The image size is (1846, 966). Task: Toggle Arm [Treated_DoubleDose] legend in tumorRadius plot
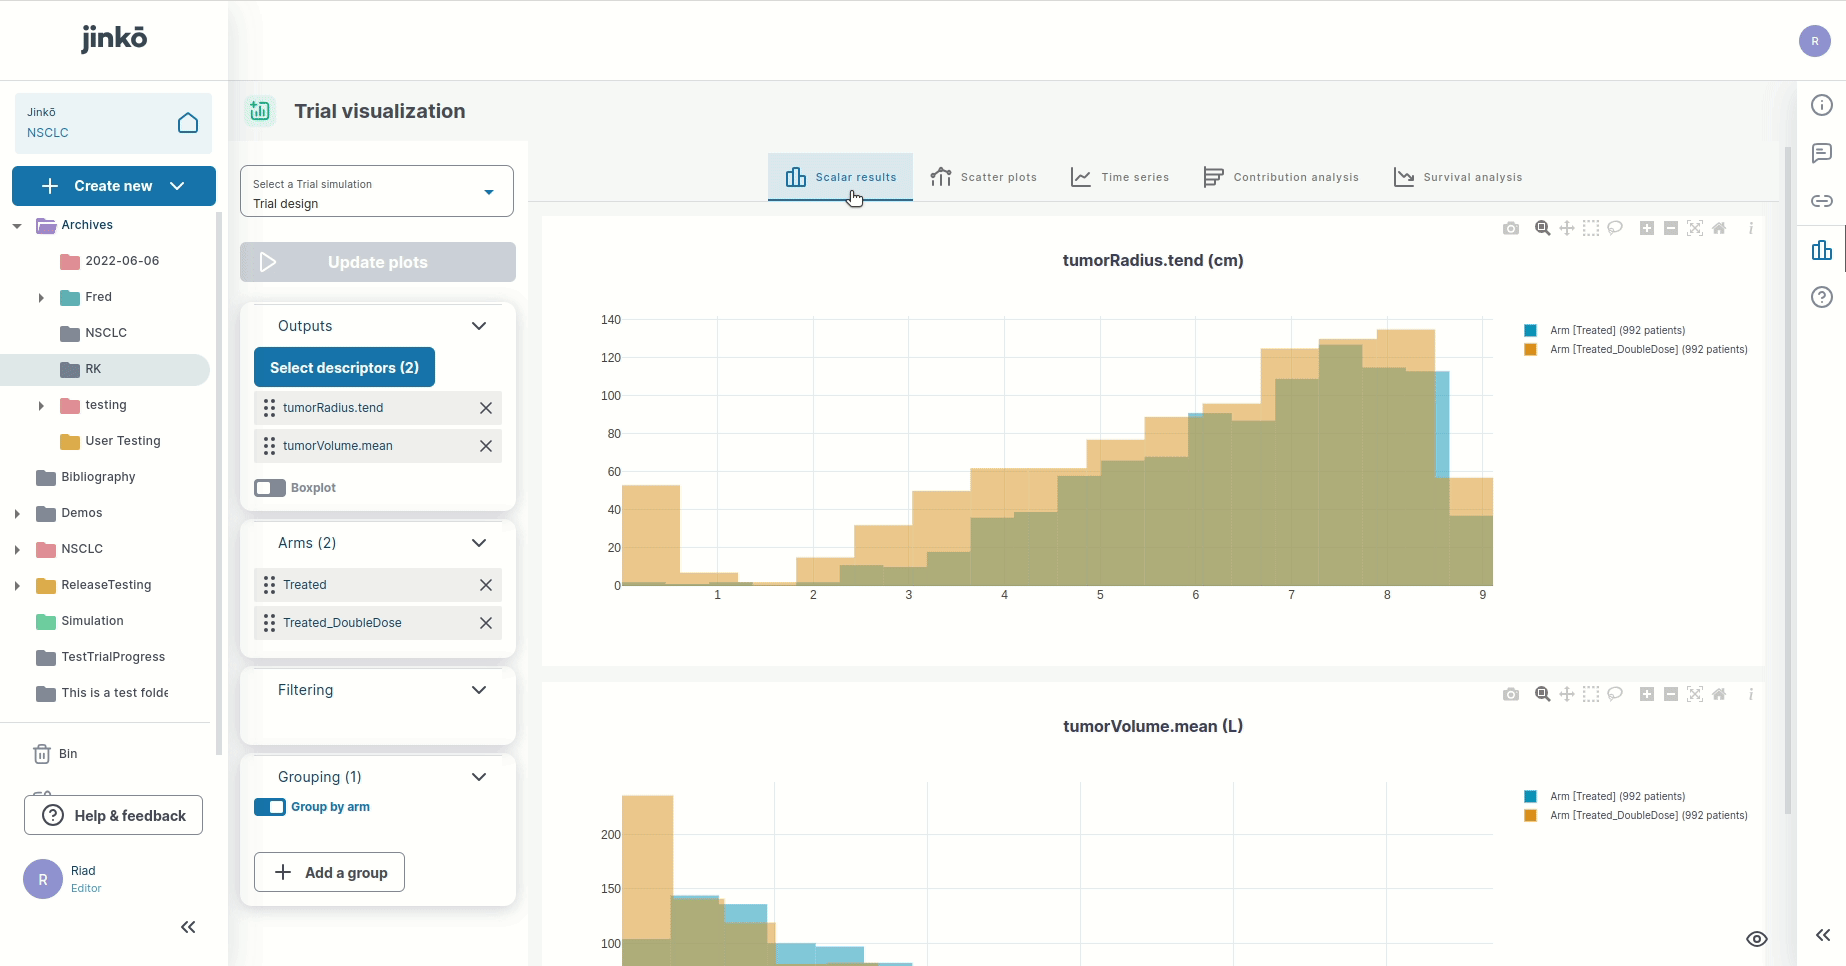(1636, 349)
